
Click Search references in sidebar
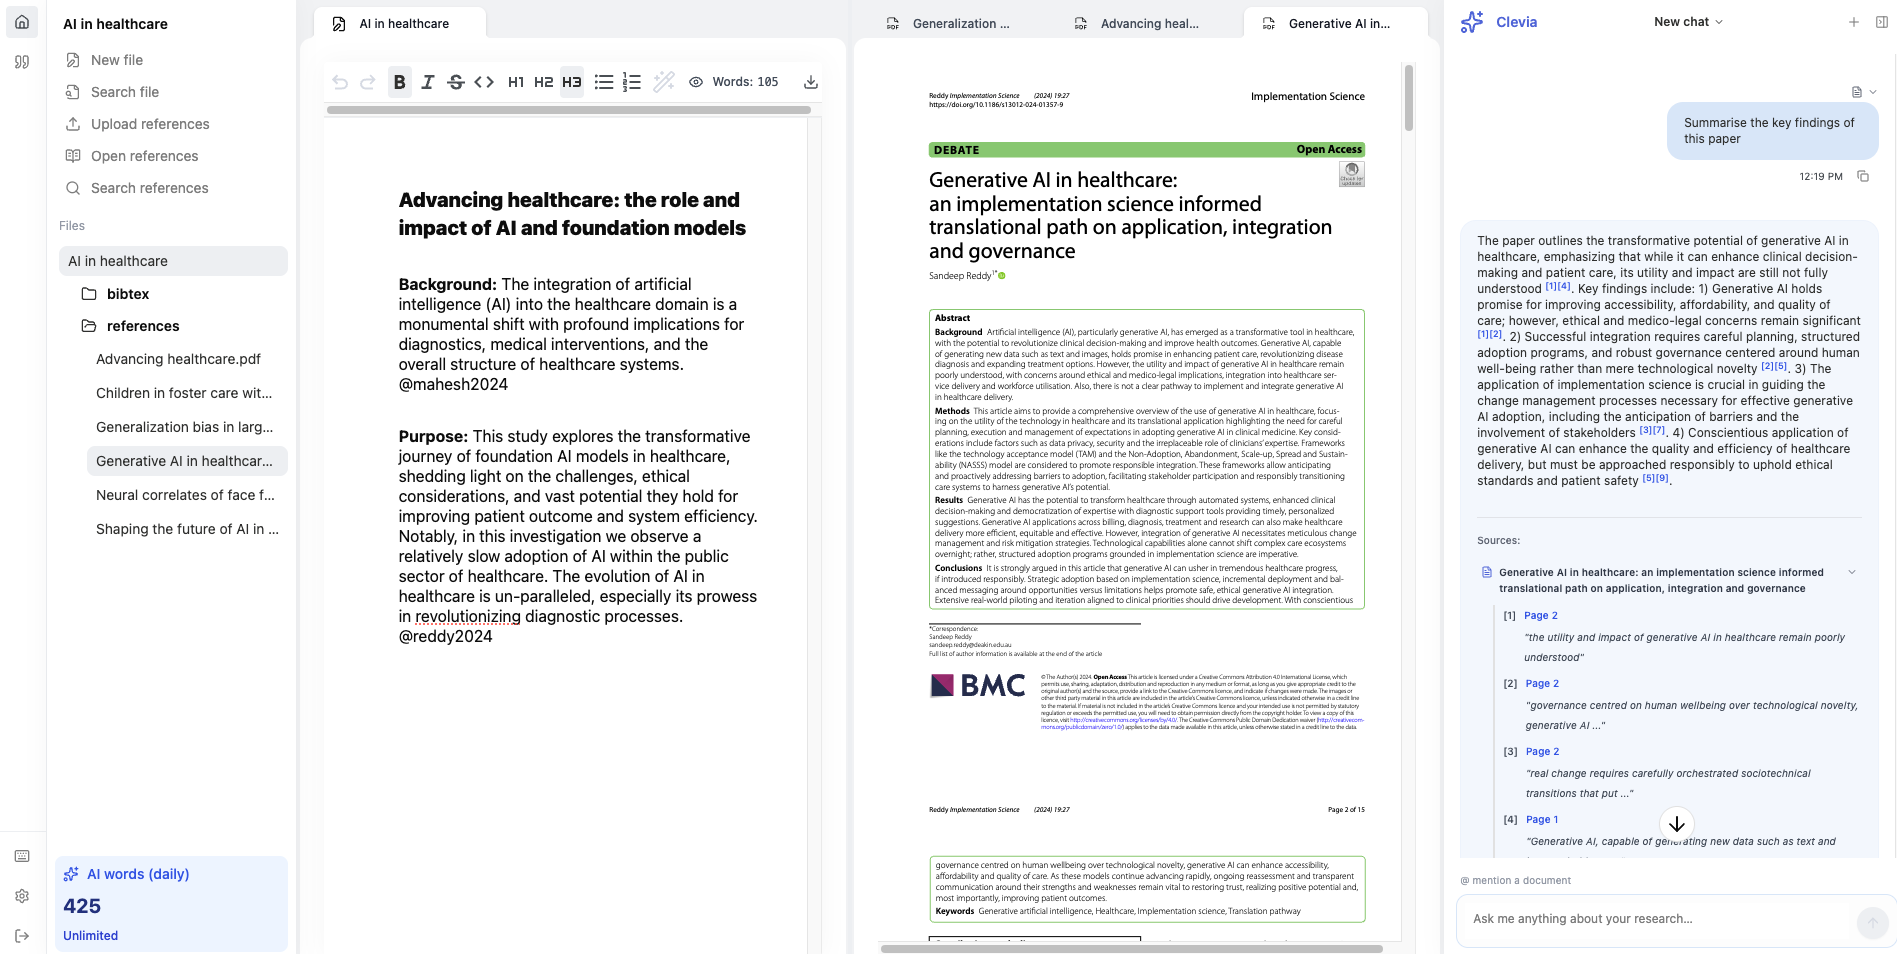pos(149,188)
